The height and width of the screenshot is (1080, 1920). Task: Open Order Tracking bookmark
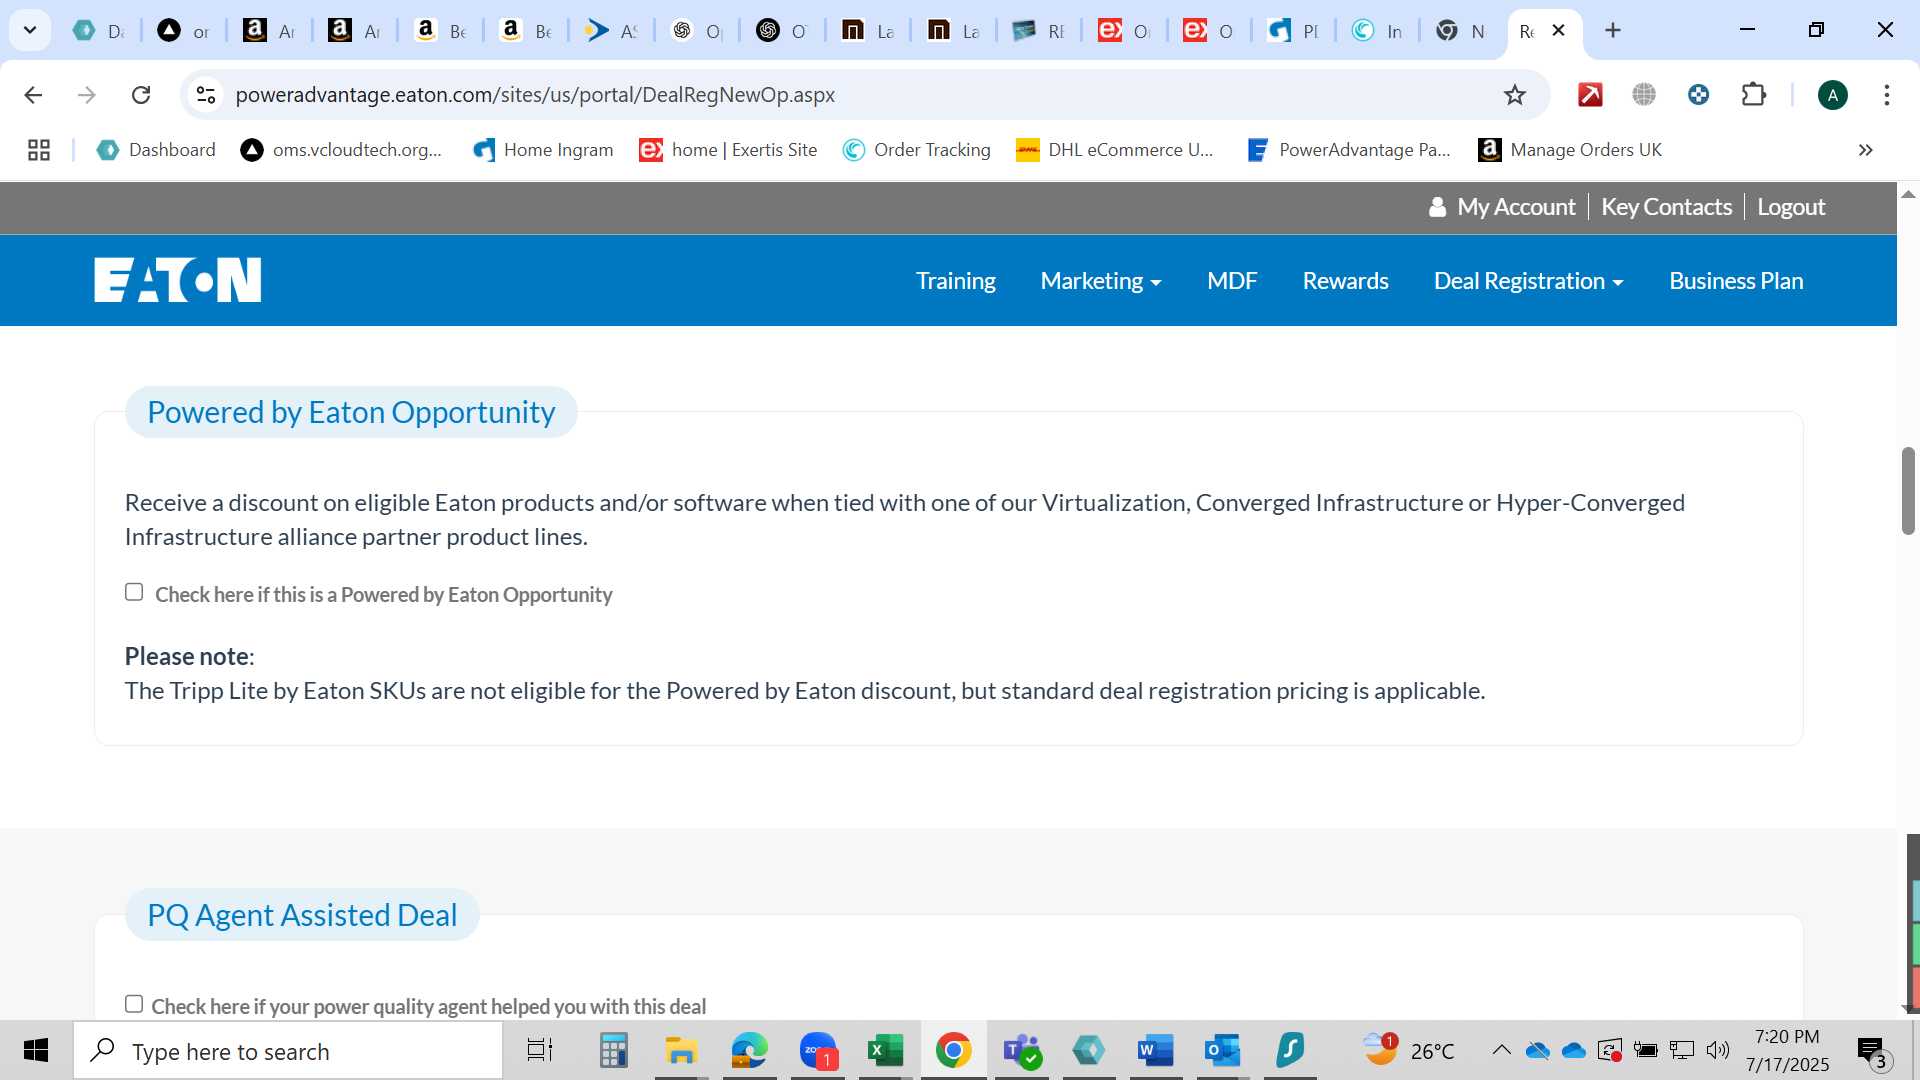(x=917, y=150)
